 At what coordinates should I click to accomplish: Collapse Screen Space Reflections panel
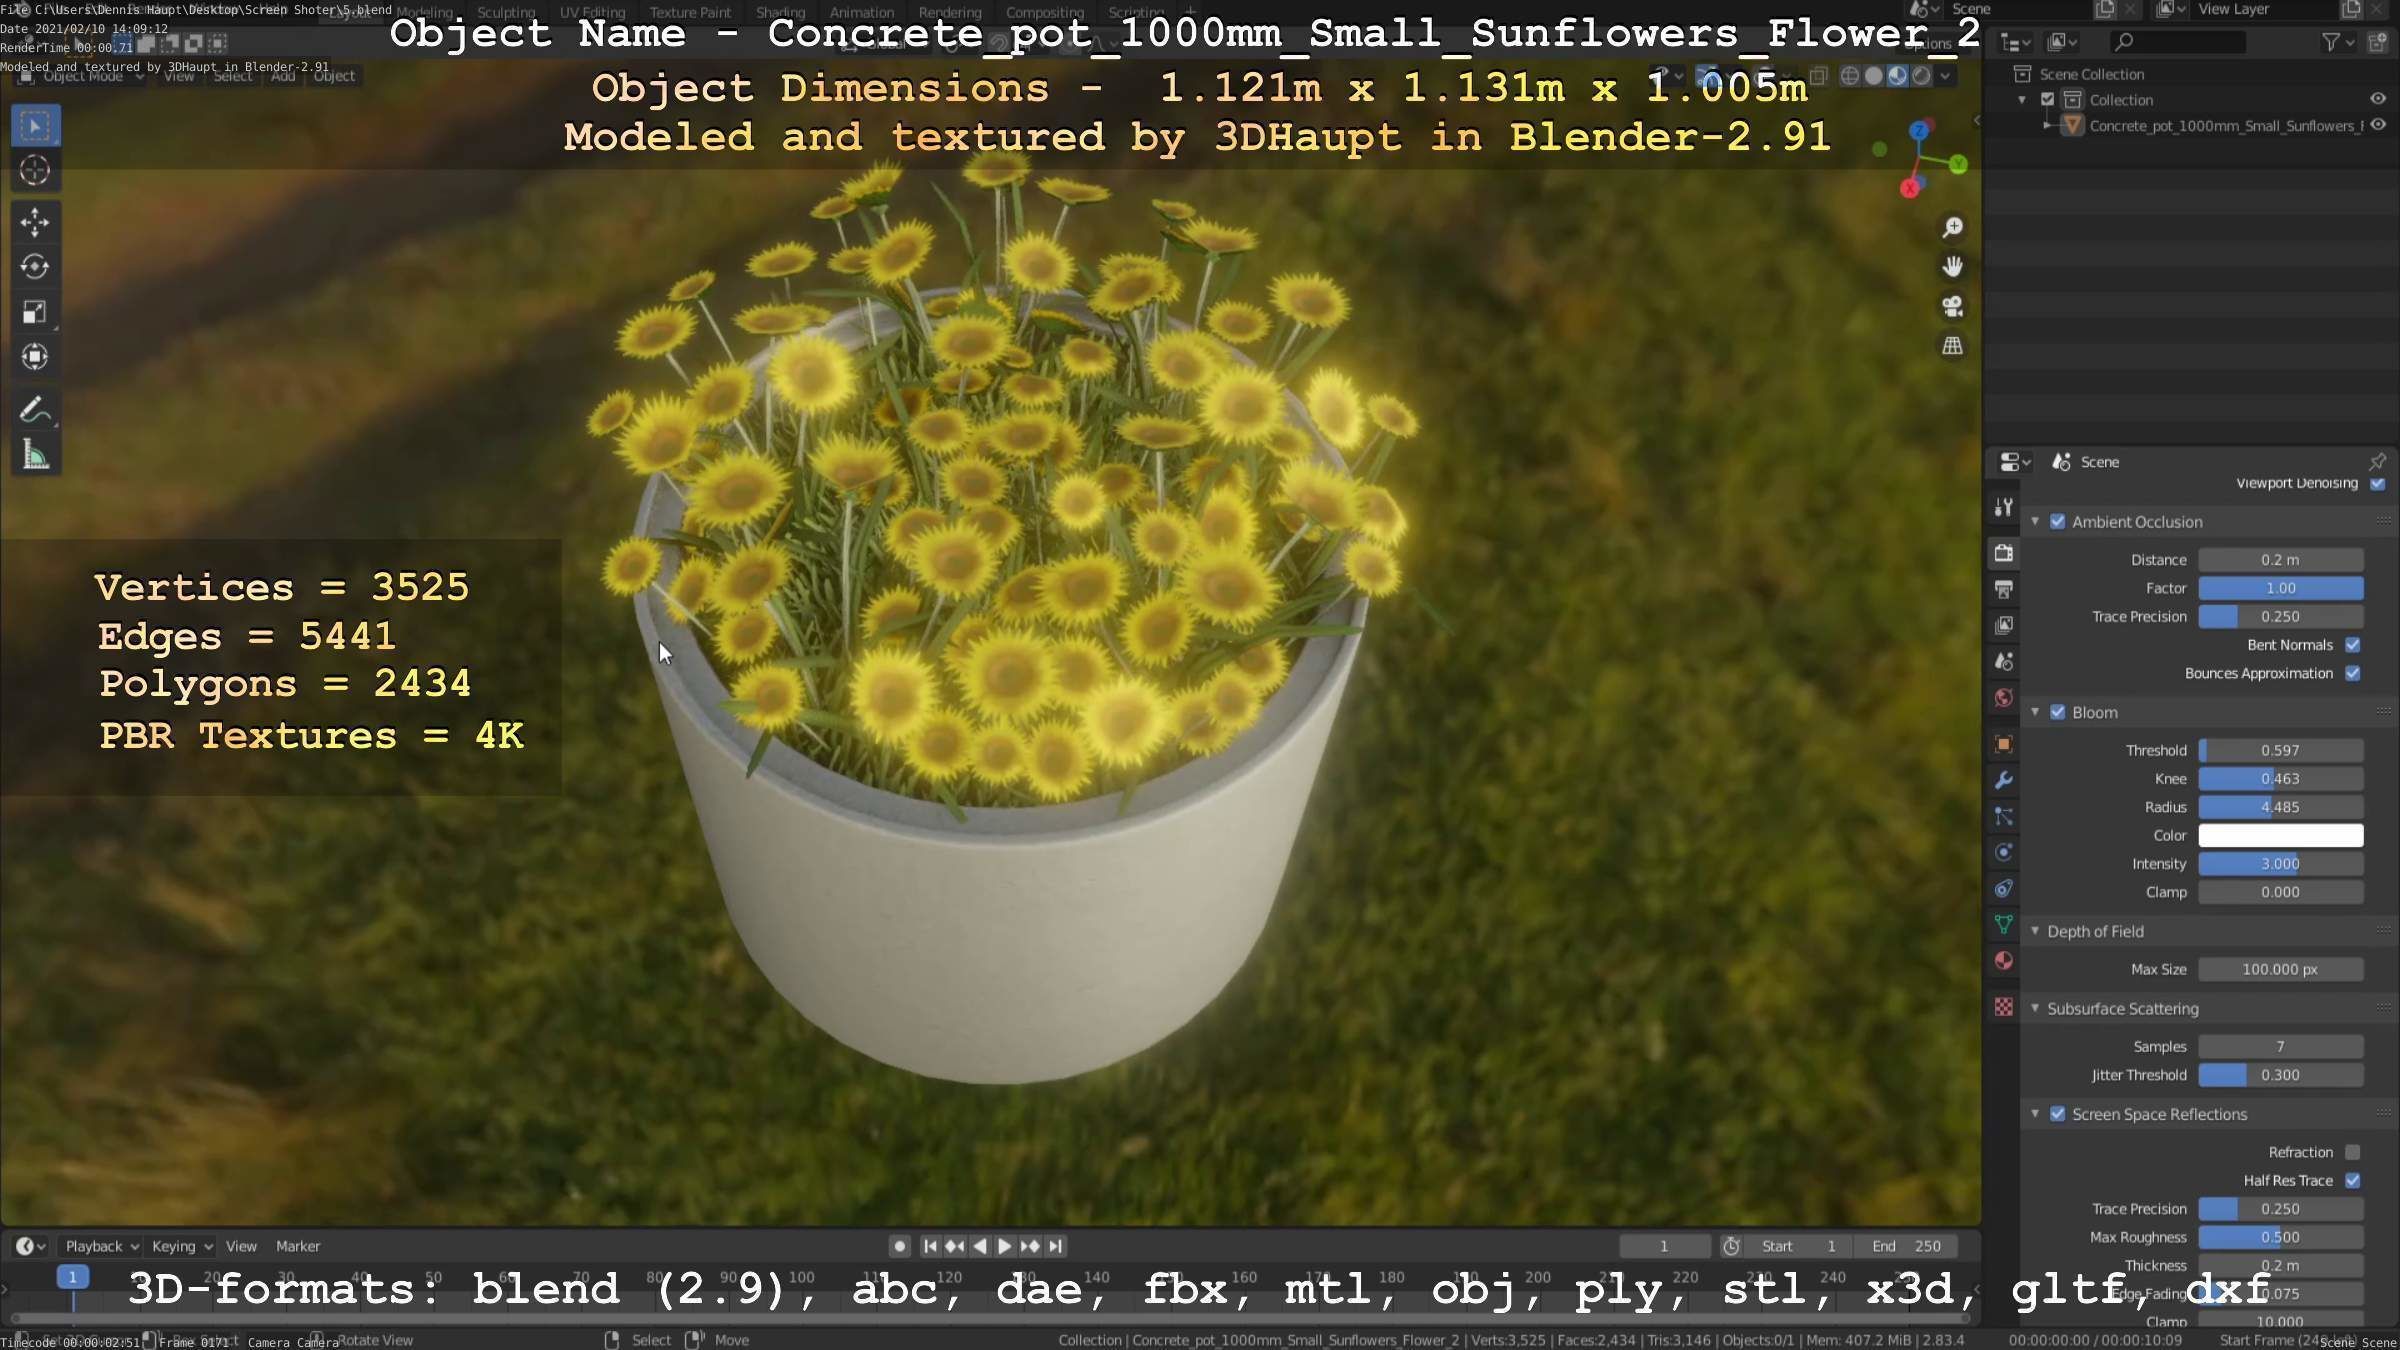point(2034,1114)
